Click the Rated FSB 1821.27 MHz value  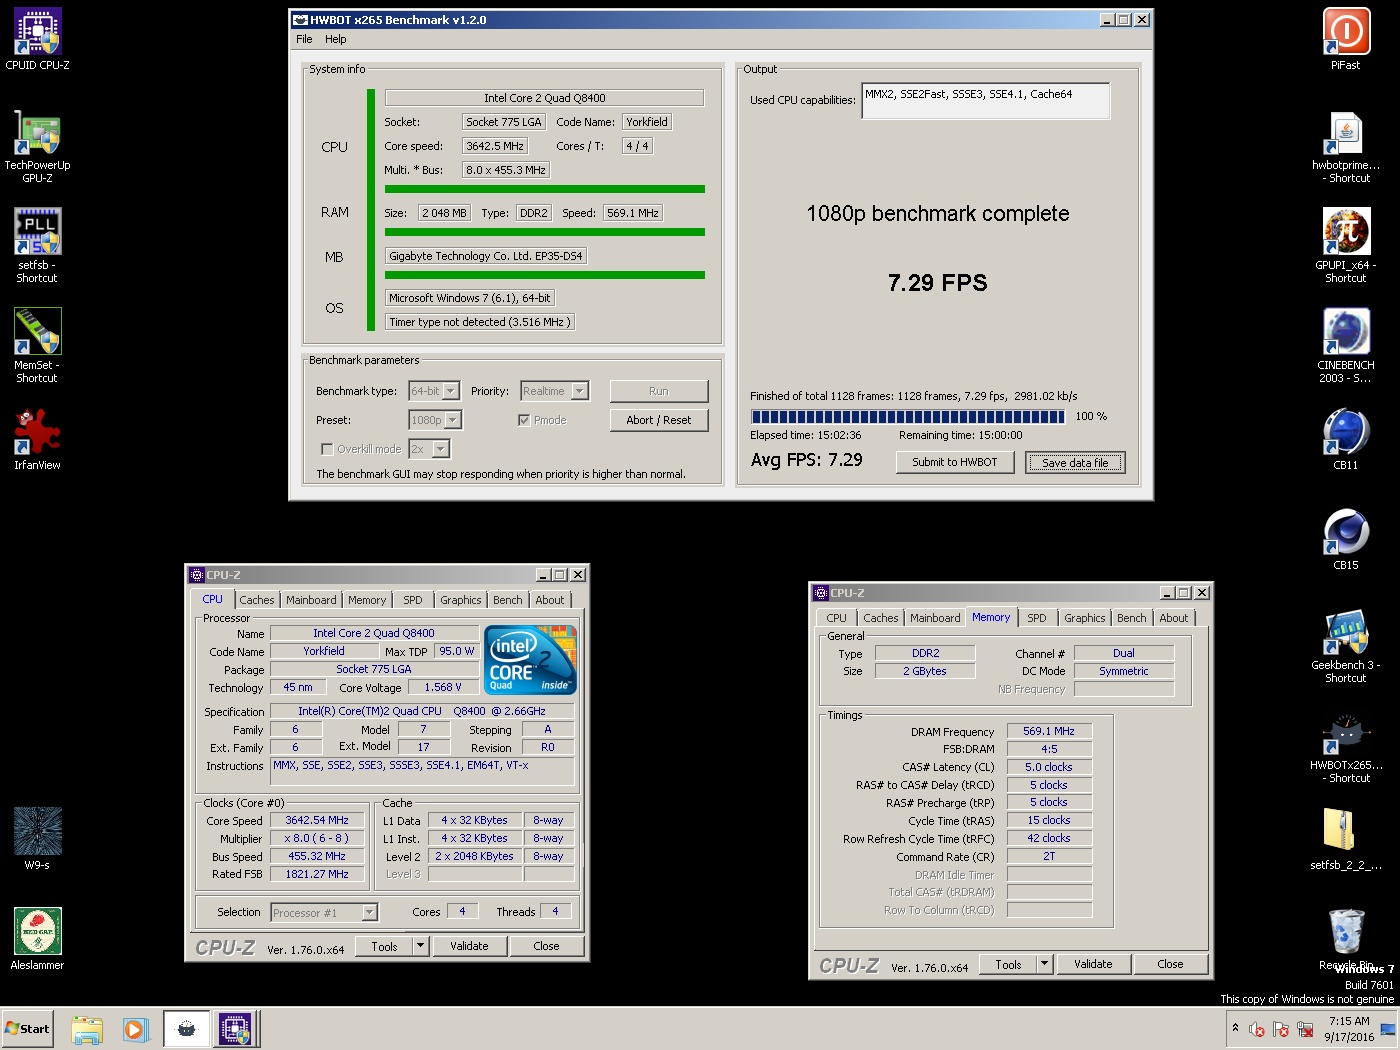317,874
